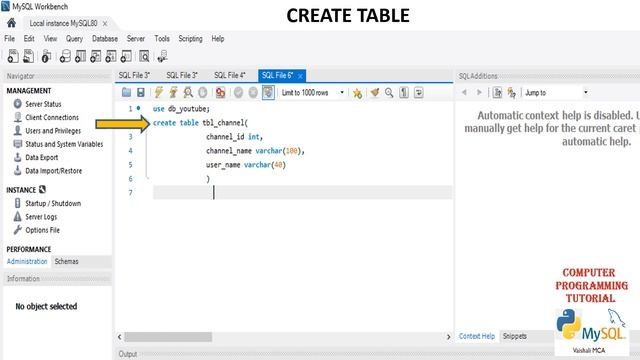Screen dimensions: 640x360
Task: Select the Local instance MySQL80 tab
Action: click(x=63, y=23)
